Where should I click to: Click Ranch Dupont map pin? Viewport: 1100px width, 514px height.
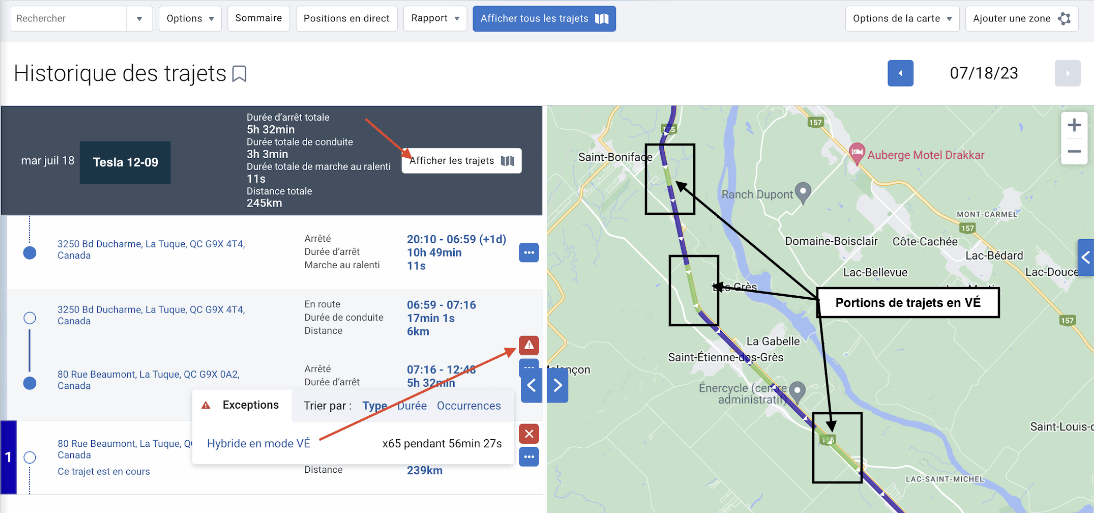pyautogui.click(x=804, y=191)
